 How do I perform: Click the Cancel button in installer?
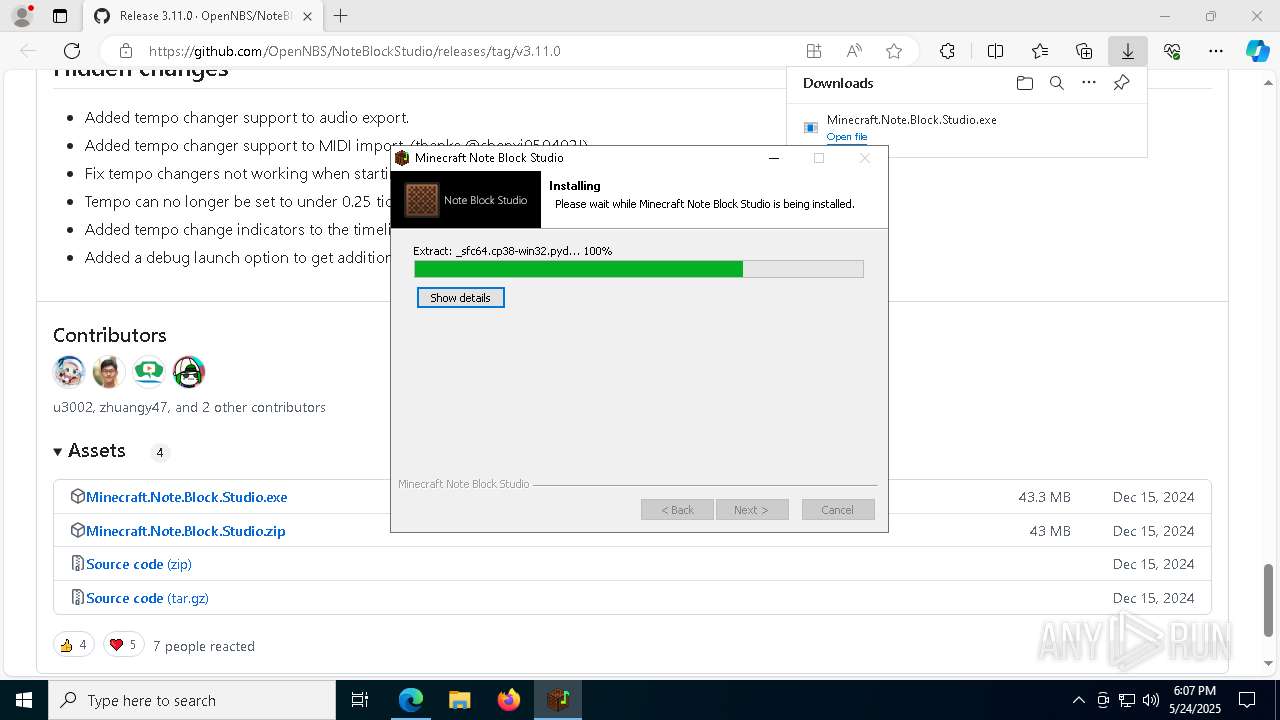[838, 510]
